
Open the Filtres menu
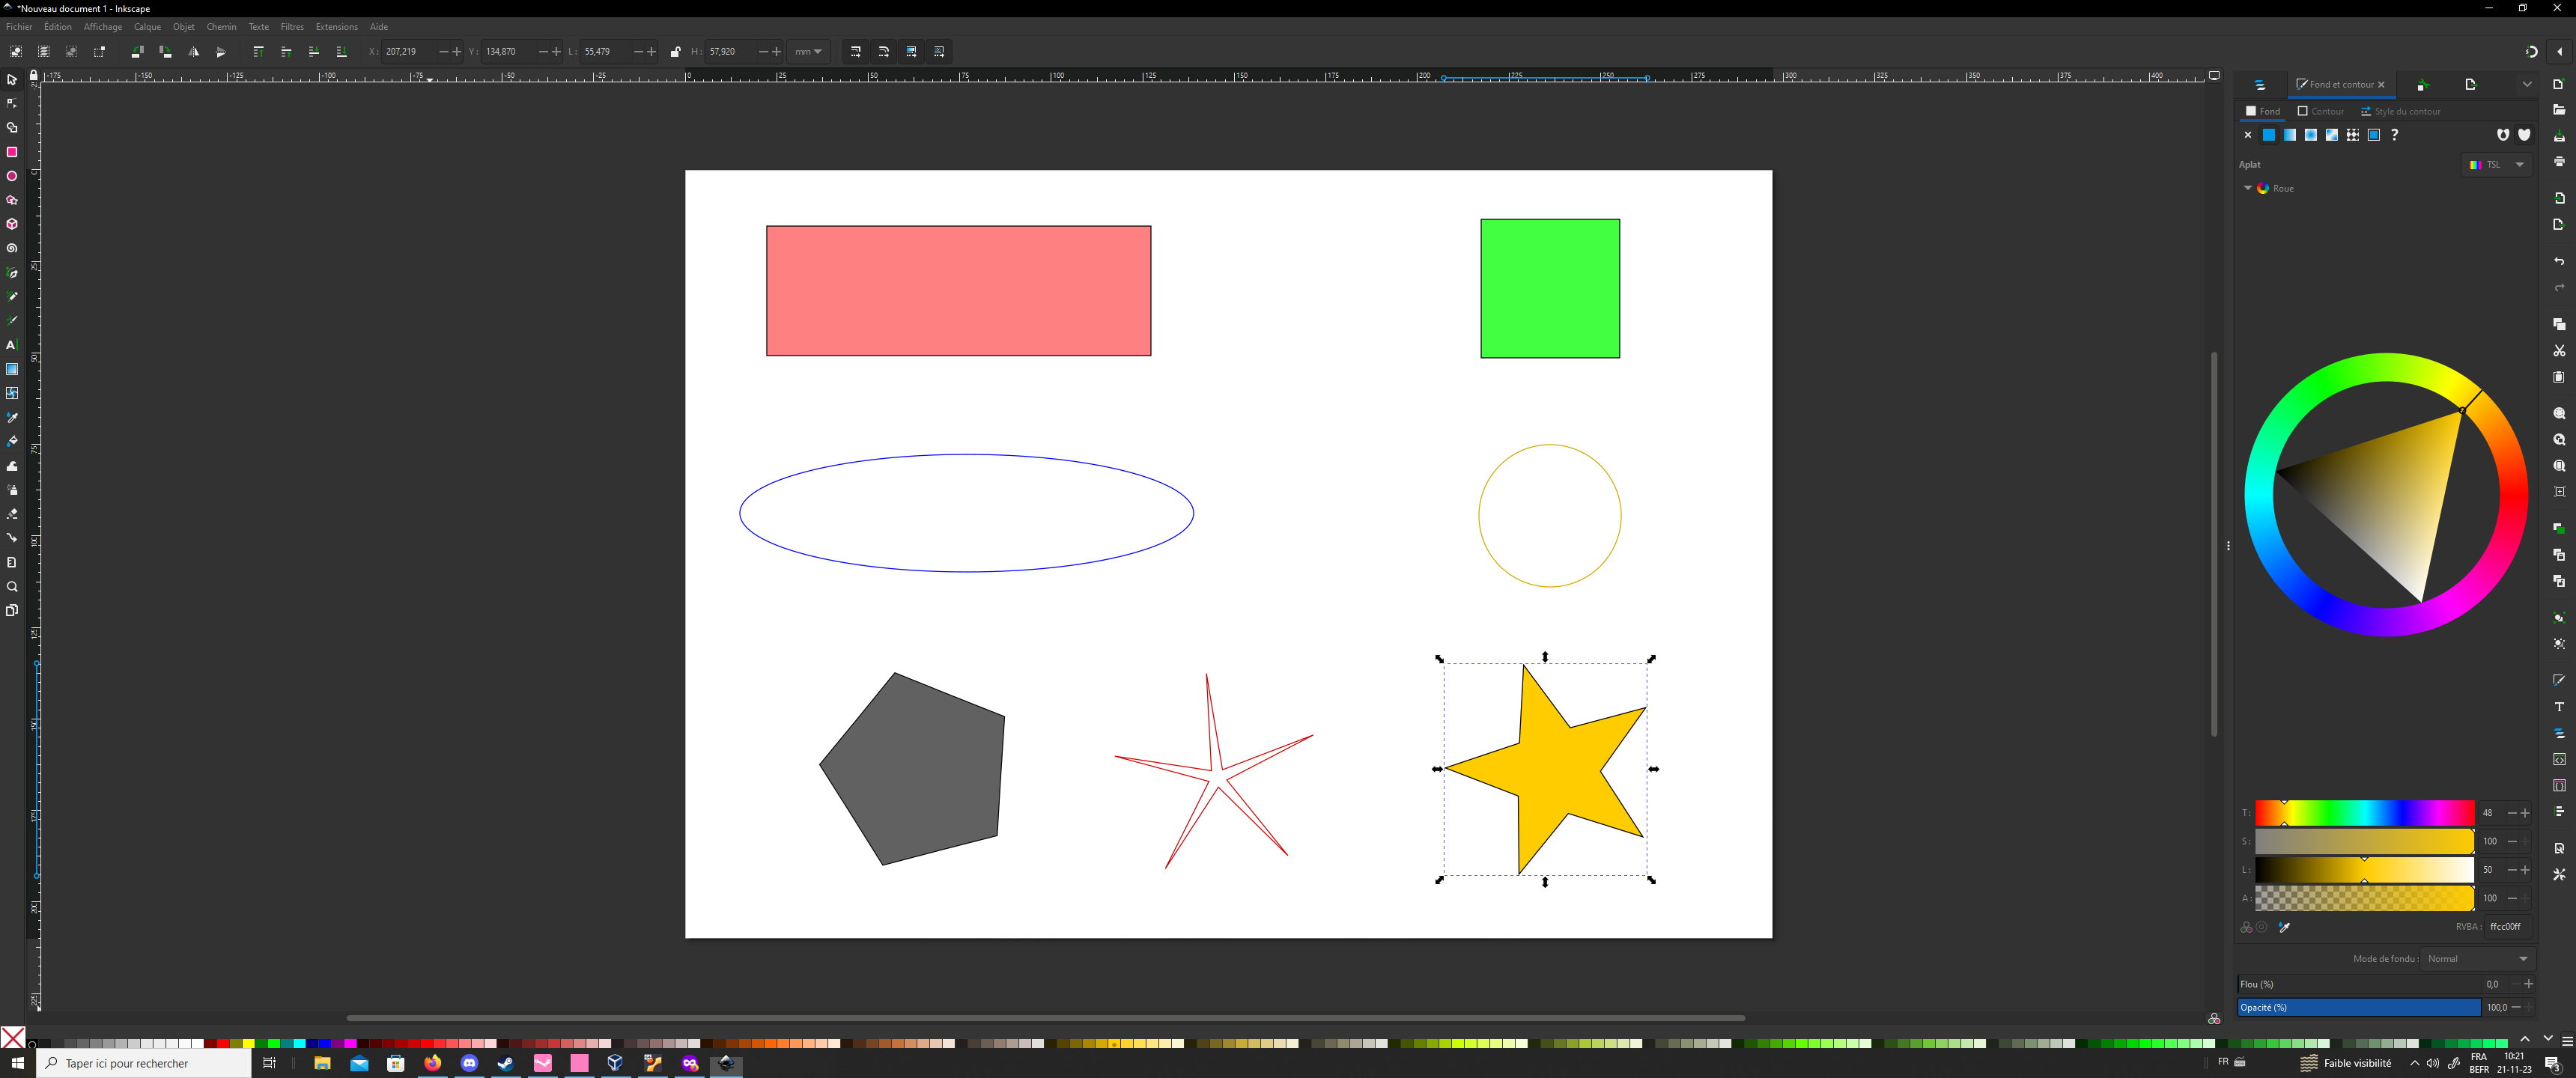(x=292, y=27)
